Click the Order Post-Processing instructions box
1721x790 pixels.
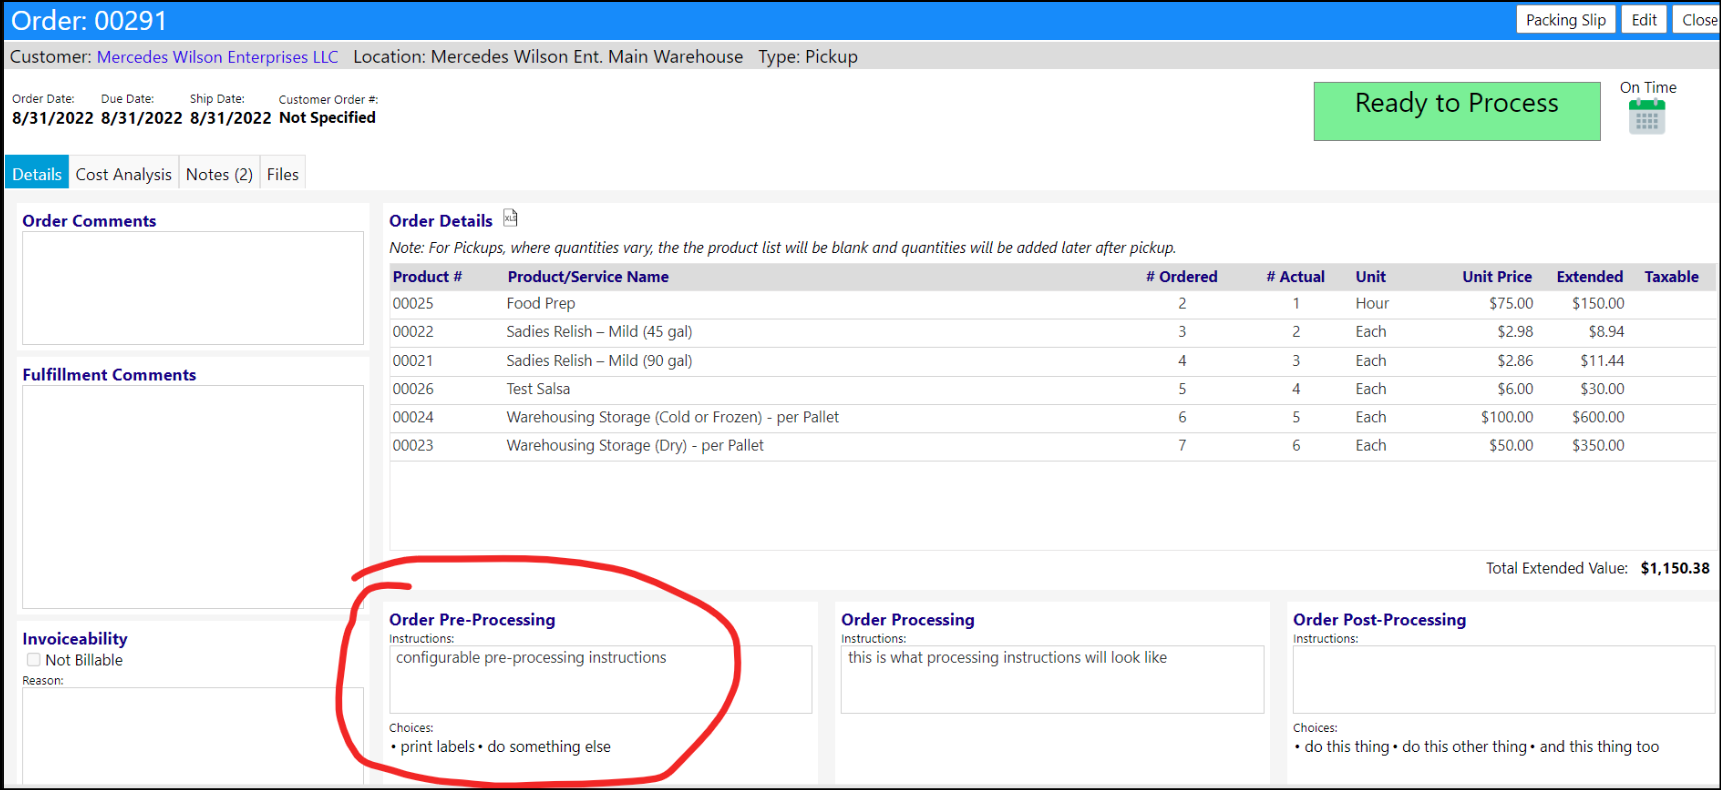[x=1504, y=679]
